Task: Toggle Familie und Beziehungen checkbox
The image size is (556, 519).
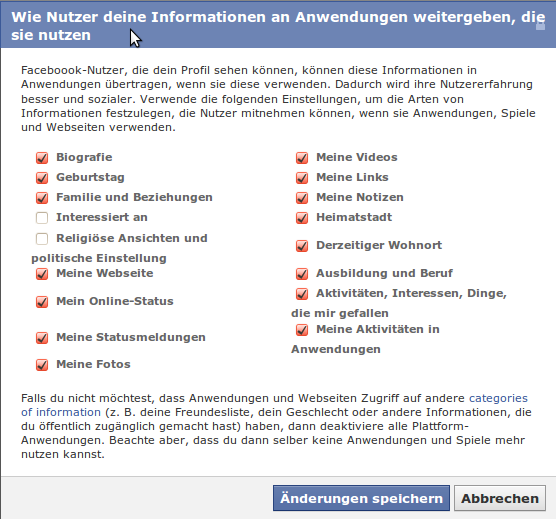Action: (x=42, y=198)
